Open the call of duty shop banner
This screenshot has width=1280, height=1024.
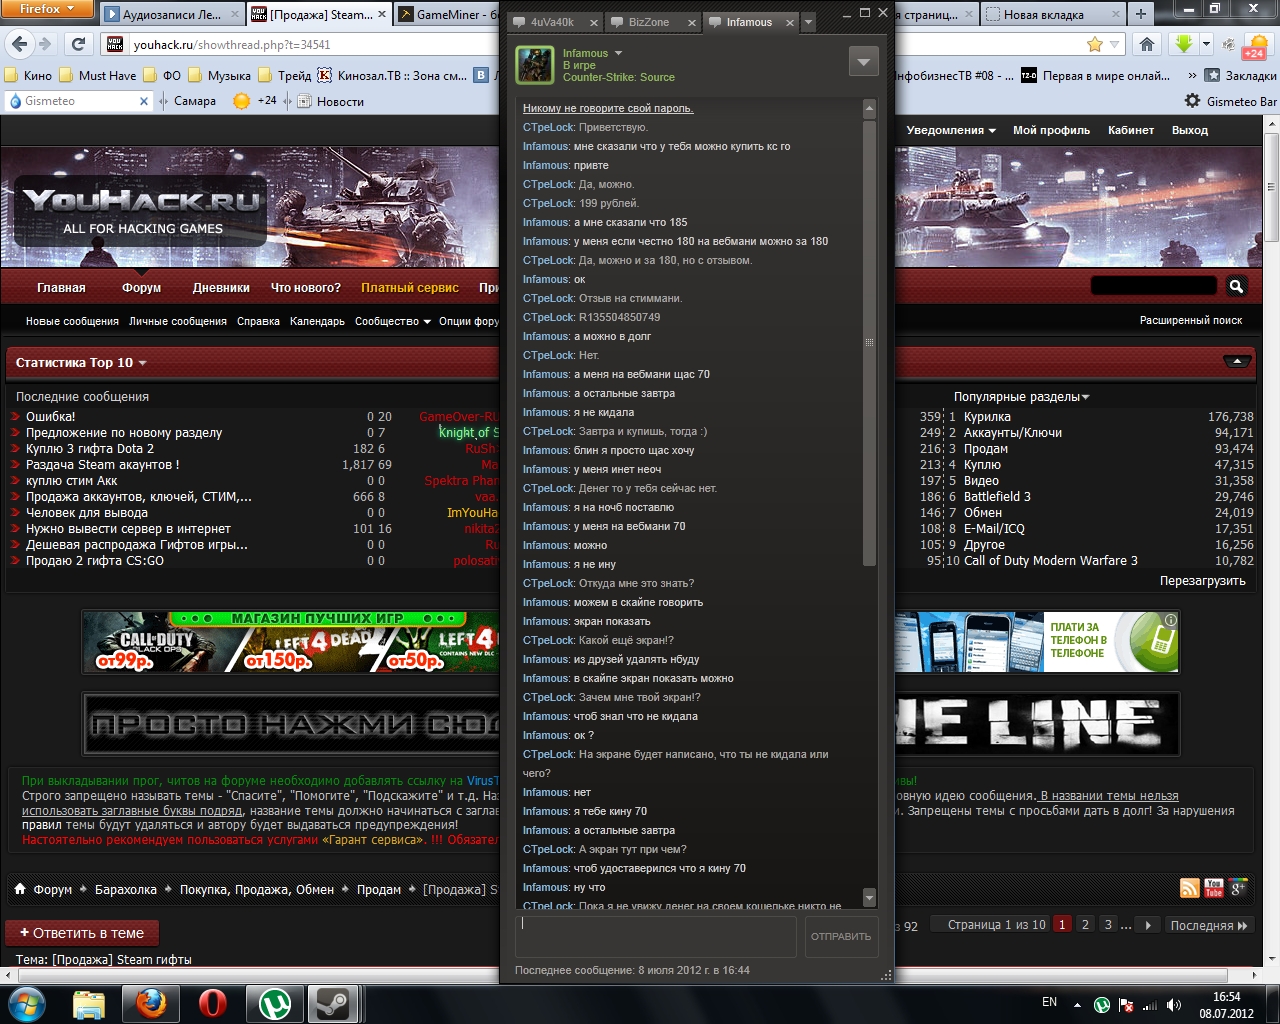[x=290, y=641]
